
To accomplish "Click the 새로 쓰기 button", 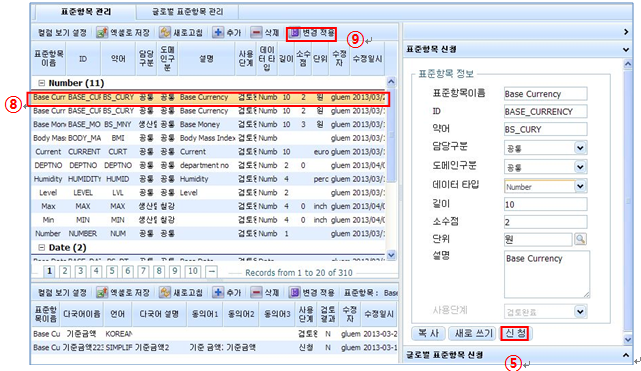I will coord(473,333).
